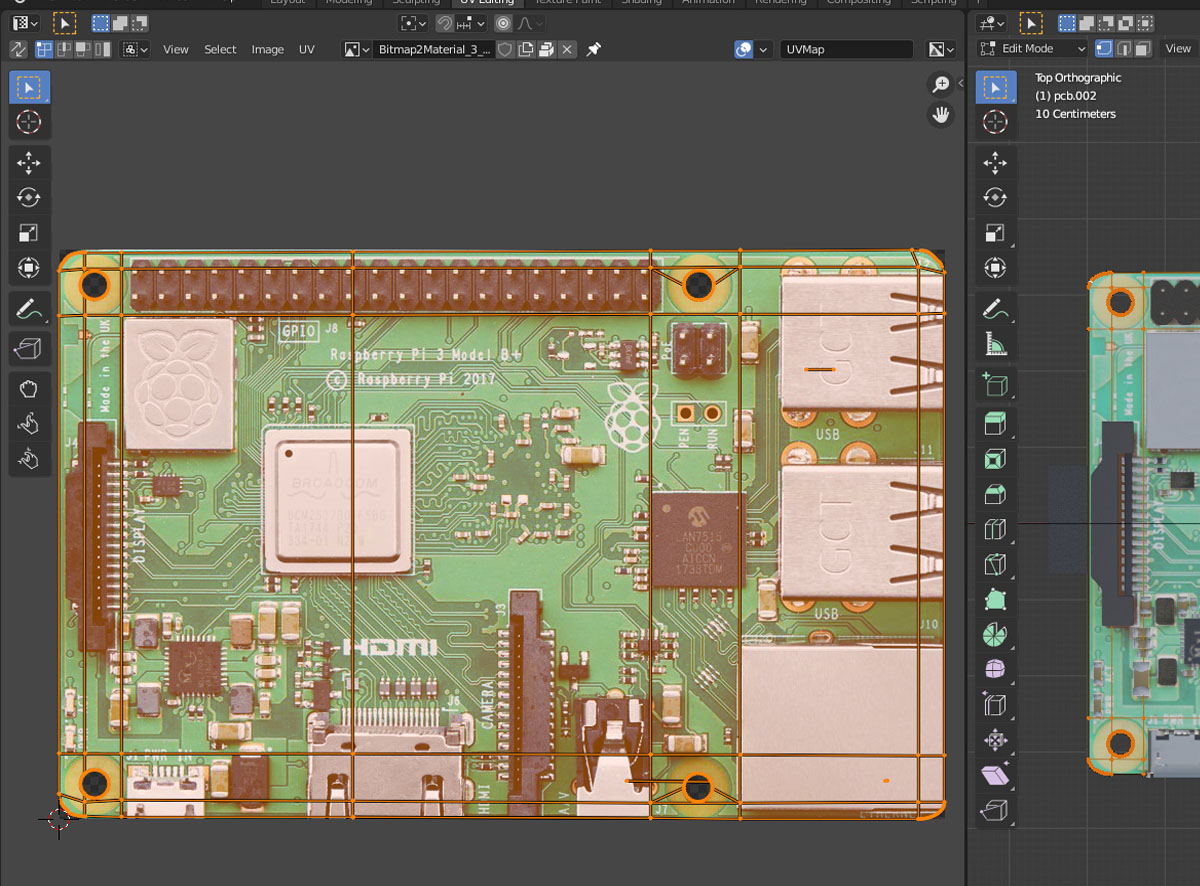Activate the Loop Cut tool in 3D viewport
The height and width of the screenshot is (886, 1200).
995,530
